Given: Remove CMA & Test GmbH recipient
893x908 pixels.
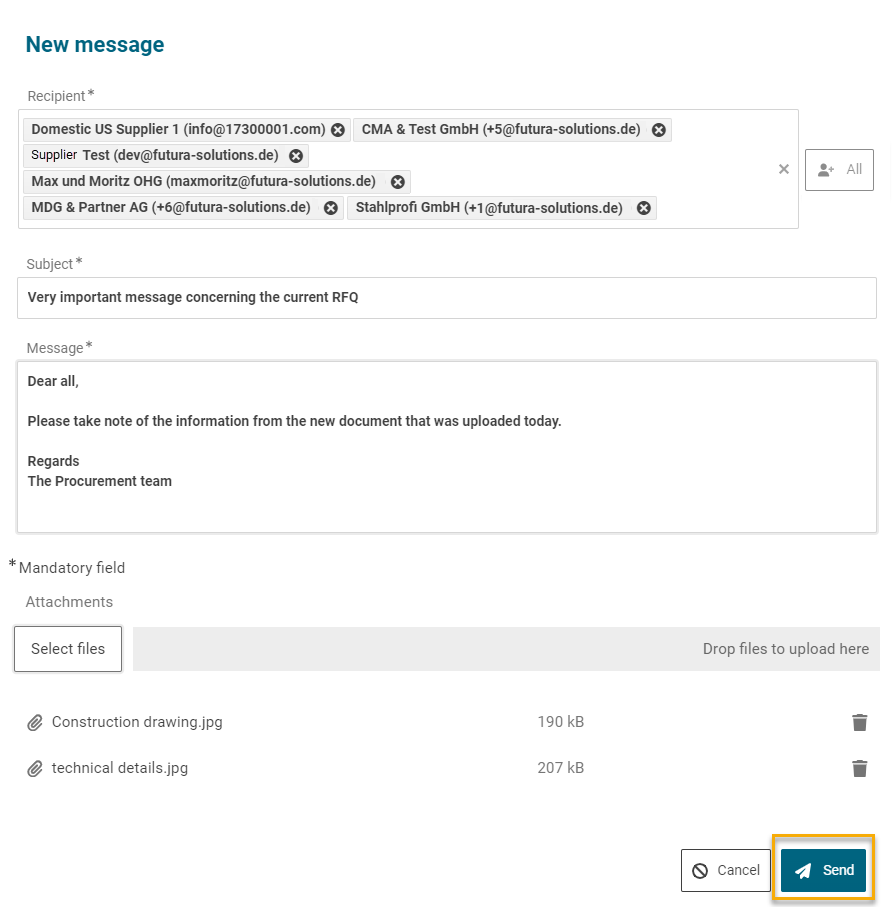Looking at the screenshot, I should click(658, 130).
